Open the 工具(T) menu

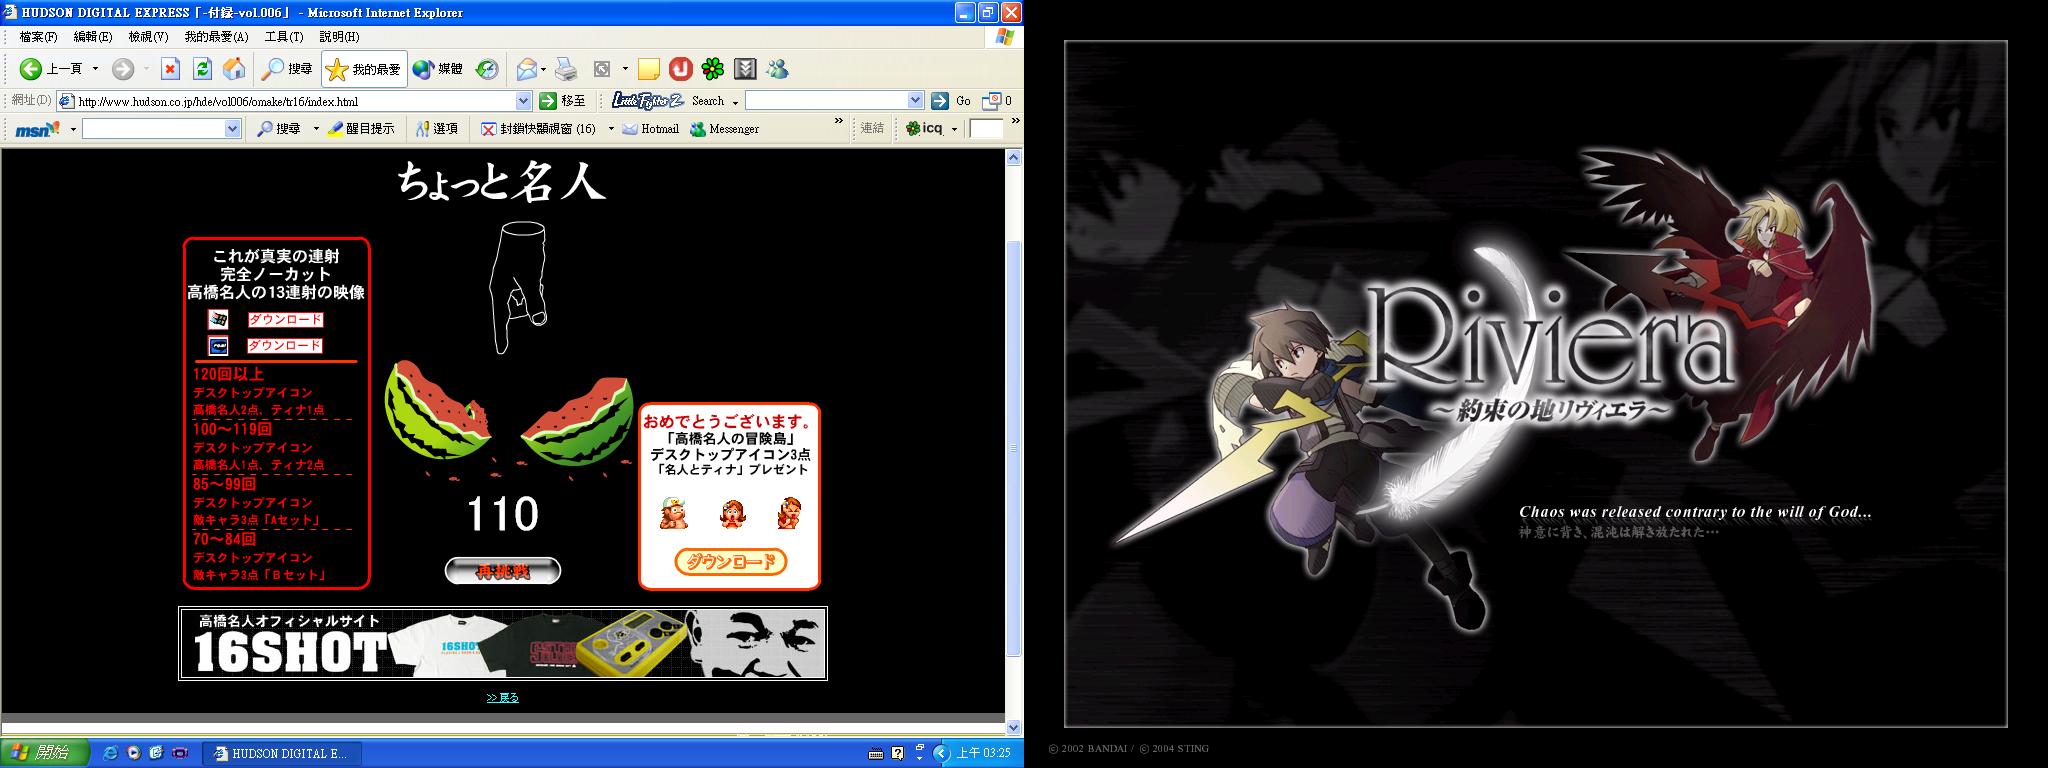284,36
